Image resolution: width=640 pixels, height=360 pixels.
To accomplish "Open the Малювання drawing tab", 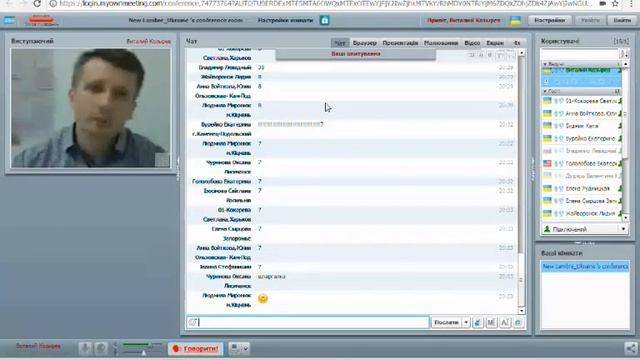I will (x=441, y=43).
